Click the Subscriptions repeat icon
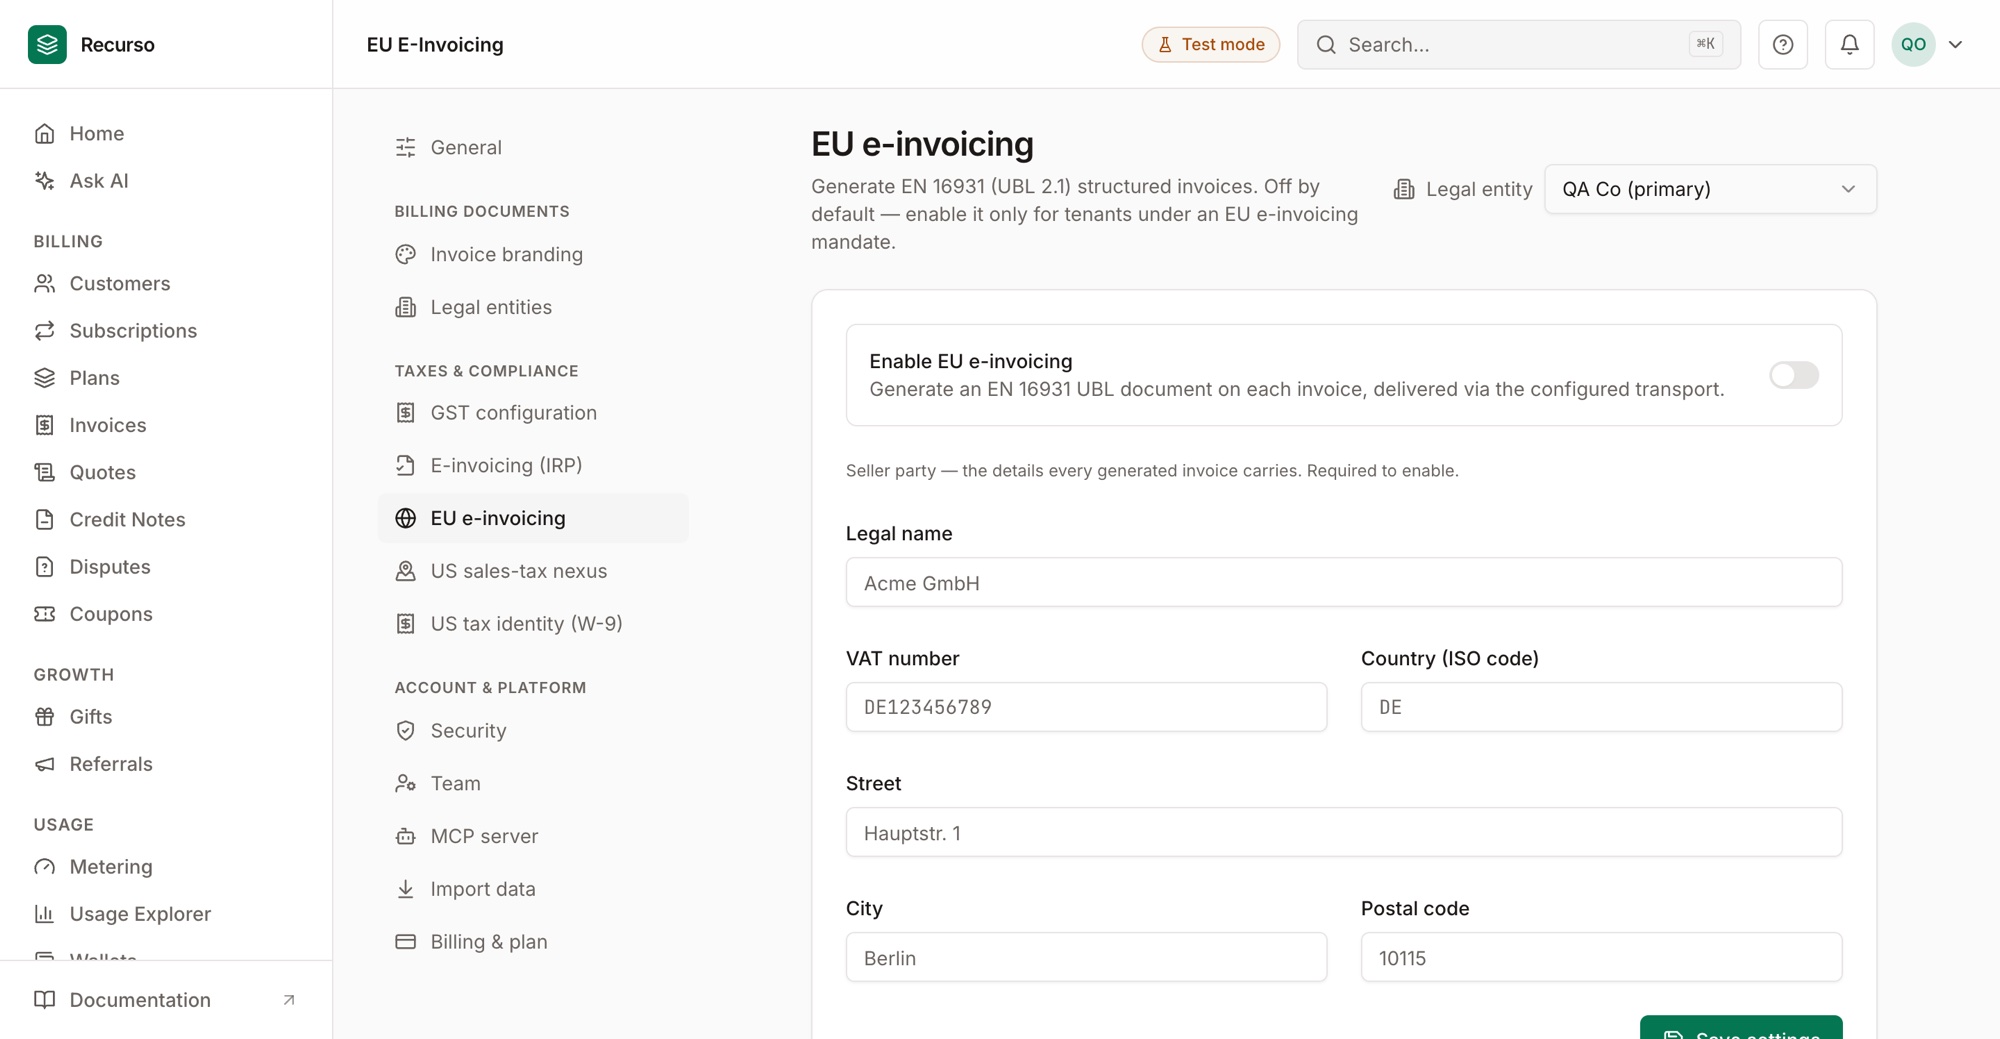The height and width of the screenshot is (1039, 2000). point(44,331)
